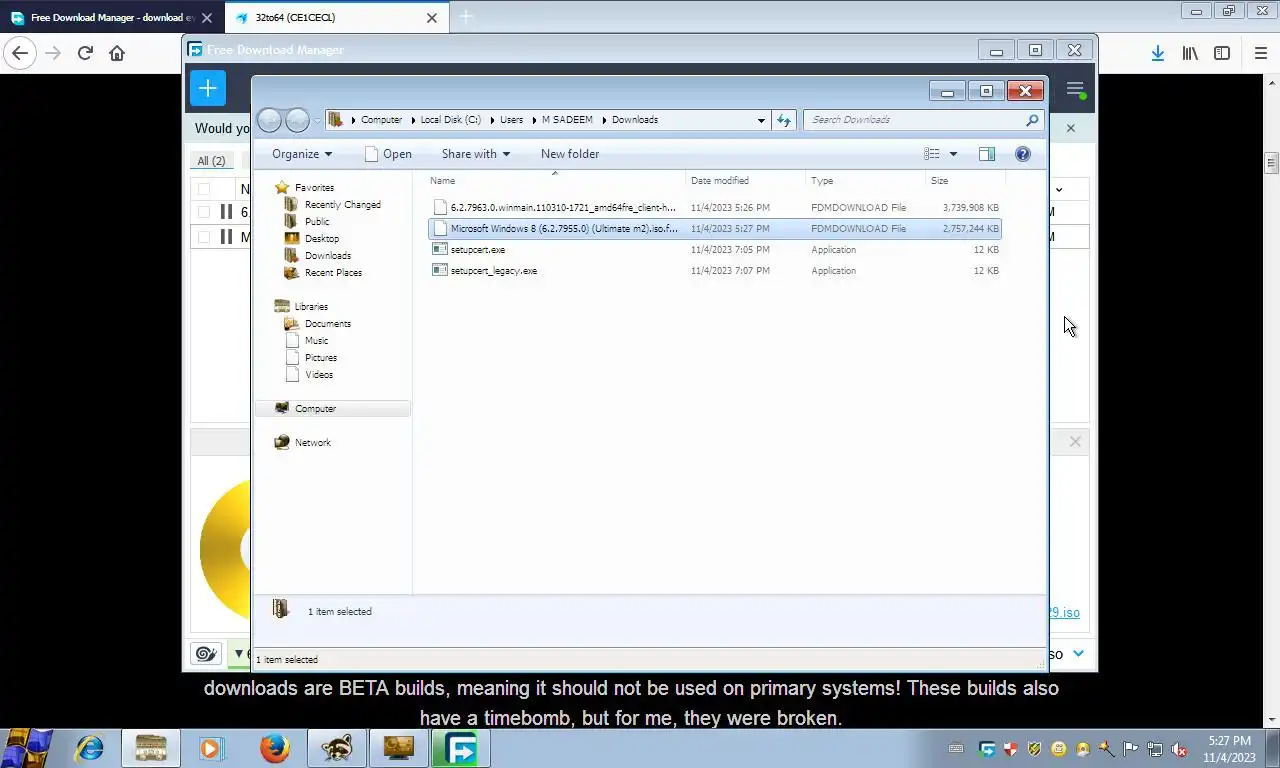Open Explorer help question mark icon
Image resolution: width=1280 pixels, height=768 pixels.
(x=1023, y=154)
